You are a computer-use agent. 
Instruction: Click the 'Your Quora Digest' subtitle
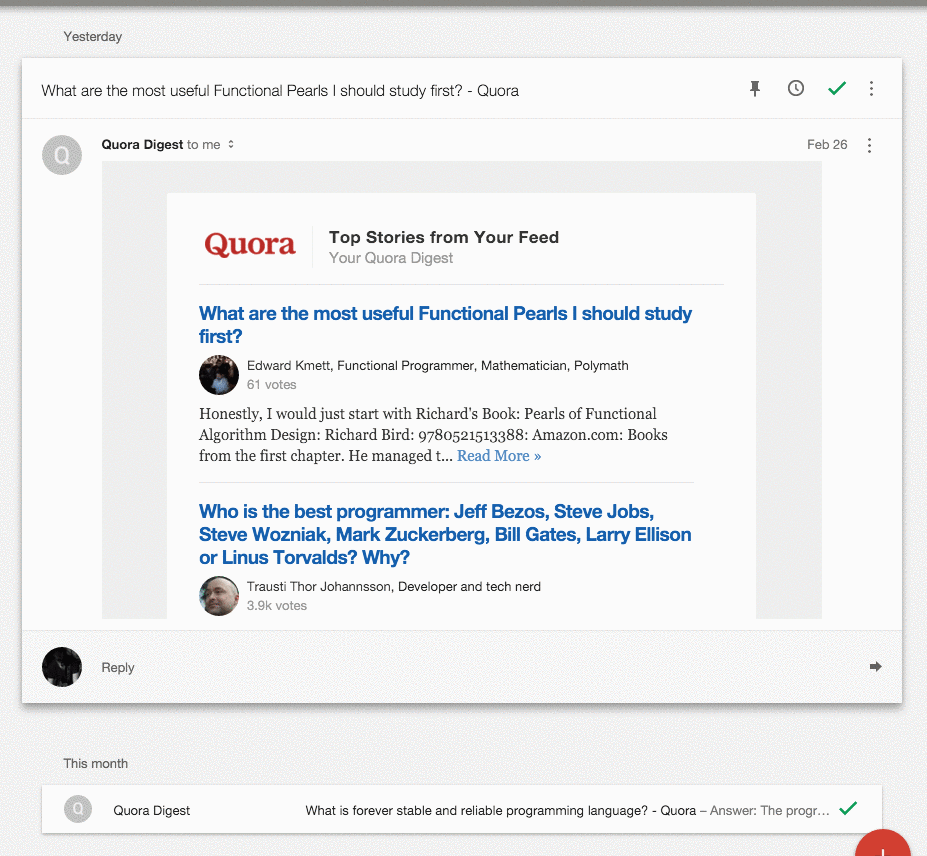coord(391,258)
